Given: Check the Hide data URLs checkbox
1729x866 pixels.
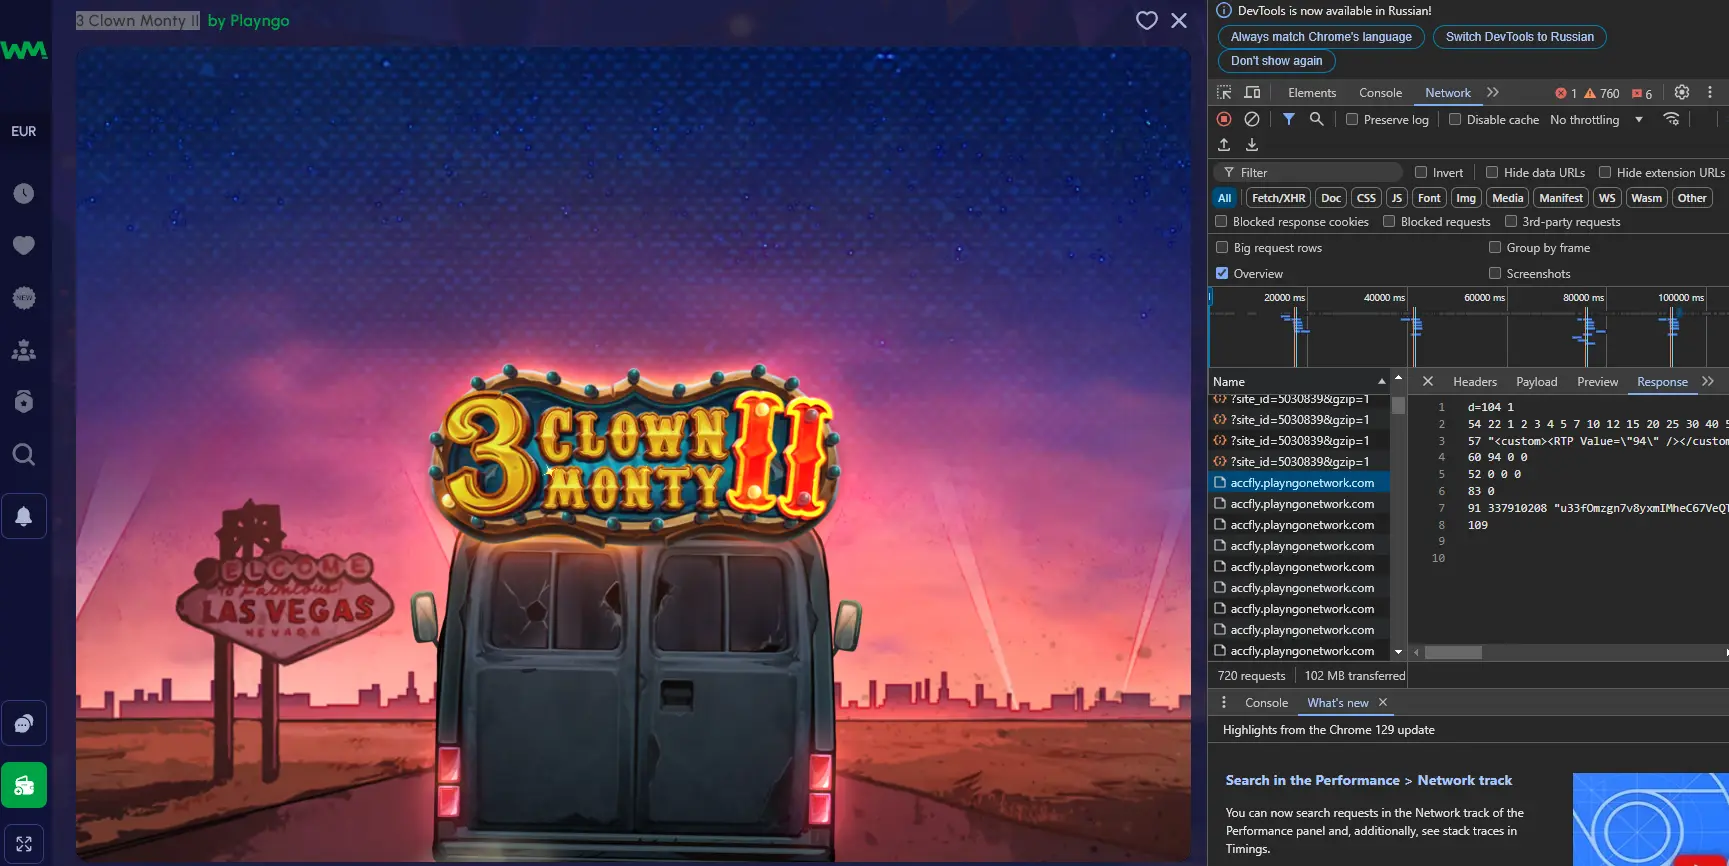Looking at the screenshot, I should tap(1492, 172).
